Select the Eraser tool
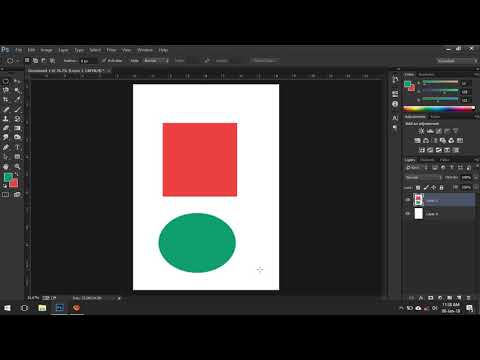 point(6,128)
